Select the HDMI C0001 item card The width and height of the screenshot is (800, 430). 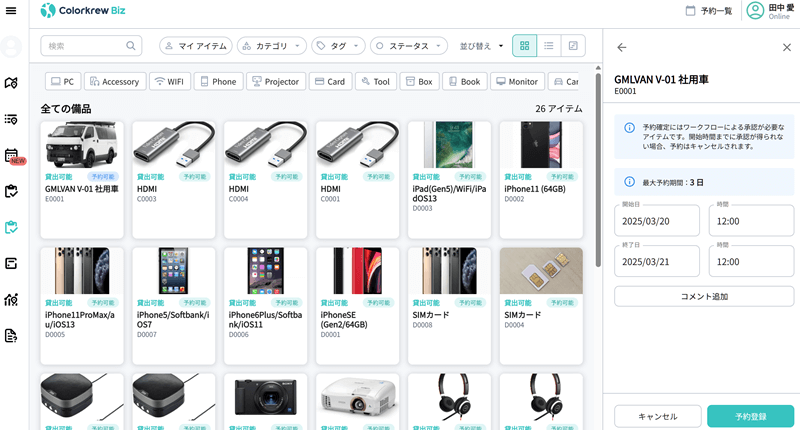pyautogui.click(x=357, y=180)
